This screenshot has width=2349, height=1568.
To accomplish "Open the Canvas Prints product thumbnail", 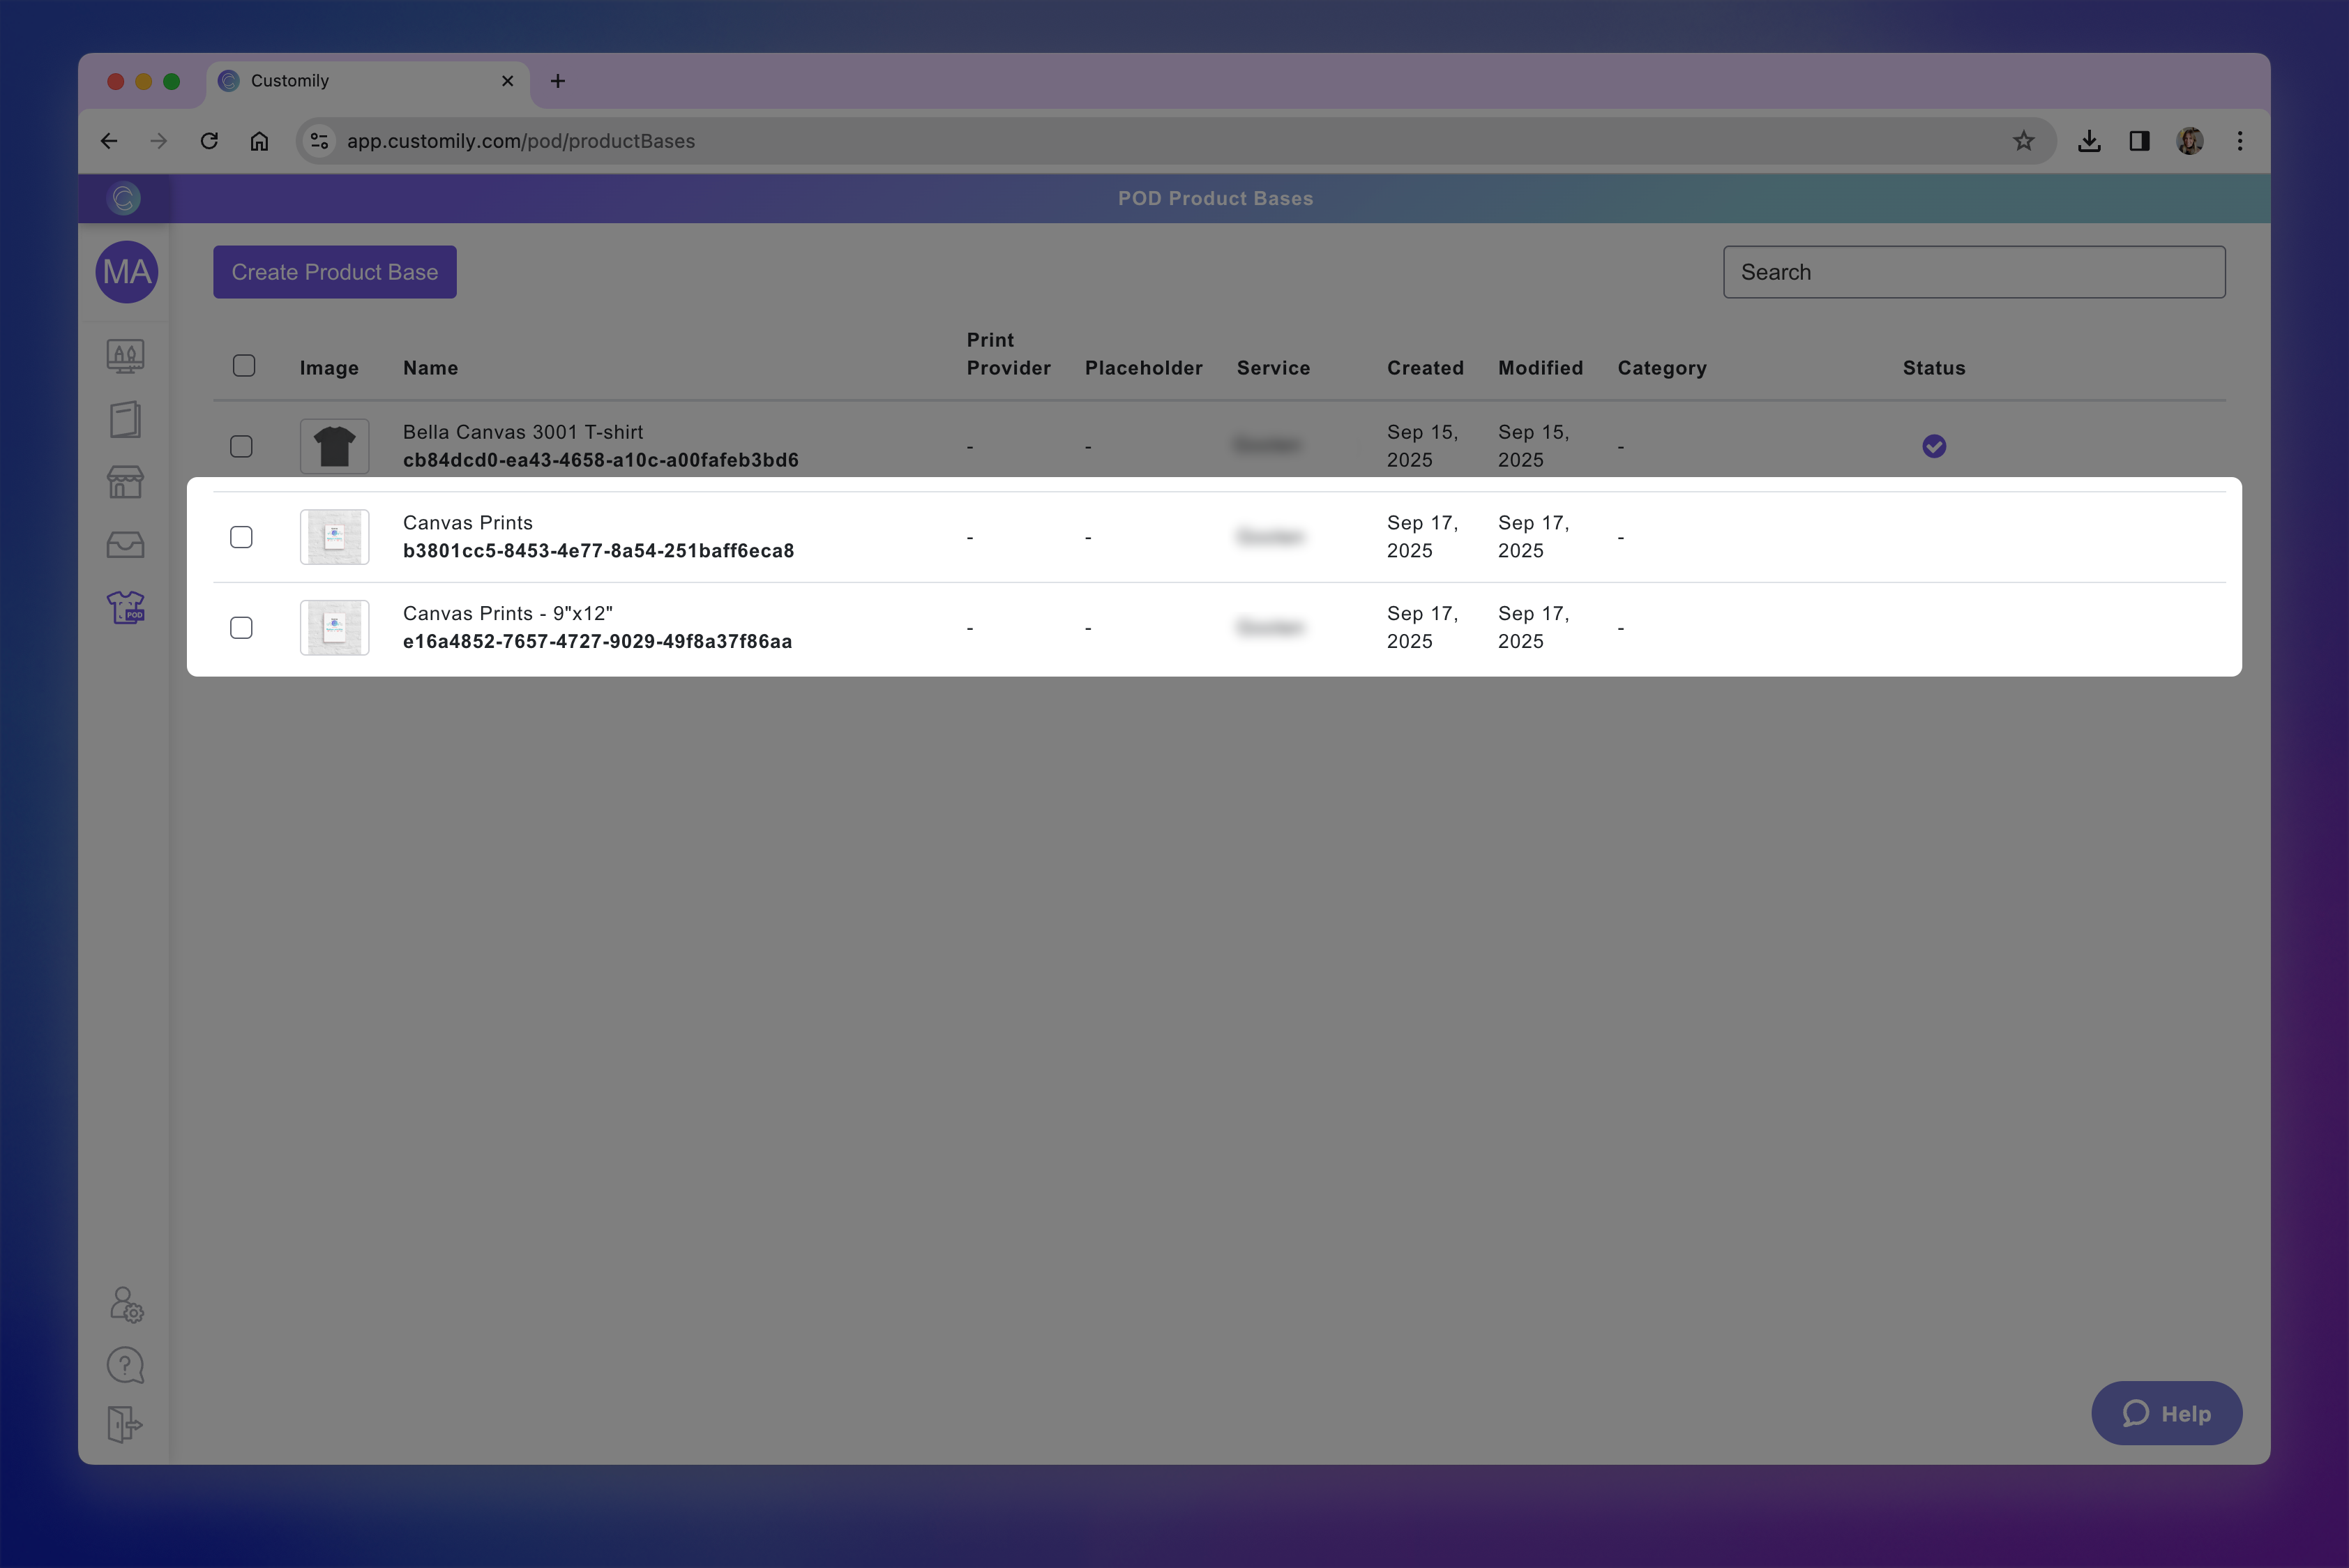I will click(335, 537).
